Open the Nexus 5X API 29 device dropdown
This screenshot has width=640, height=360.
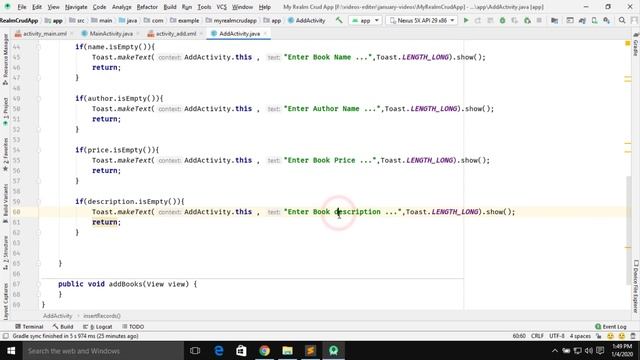coord(422,20)
